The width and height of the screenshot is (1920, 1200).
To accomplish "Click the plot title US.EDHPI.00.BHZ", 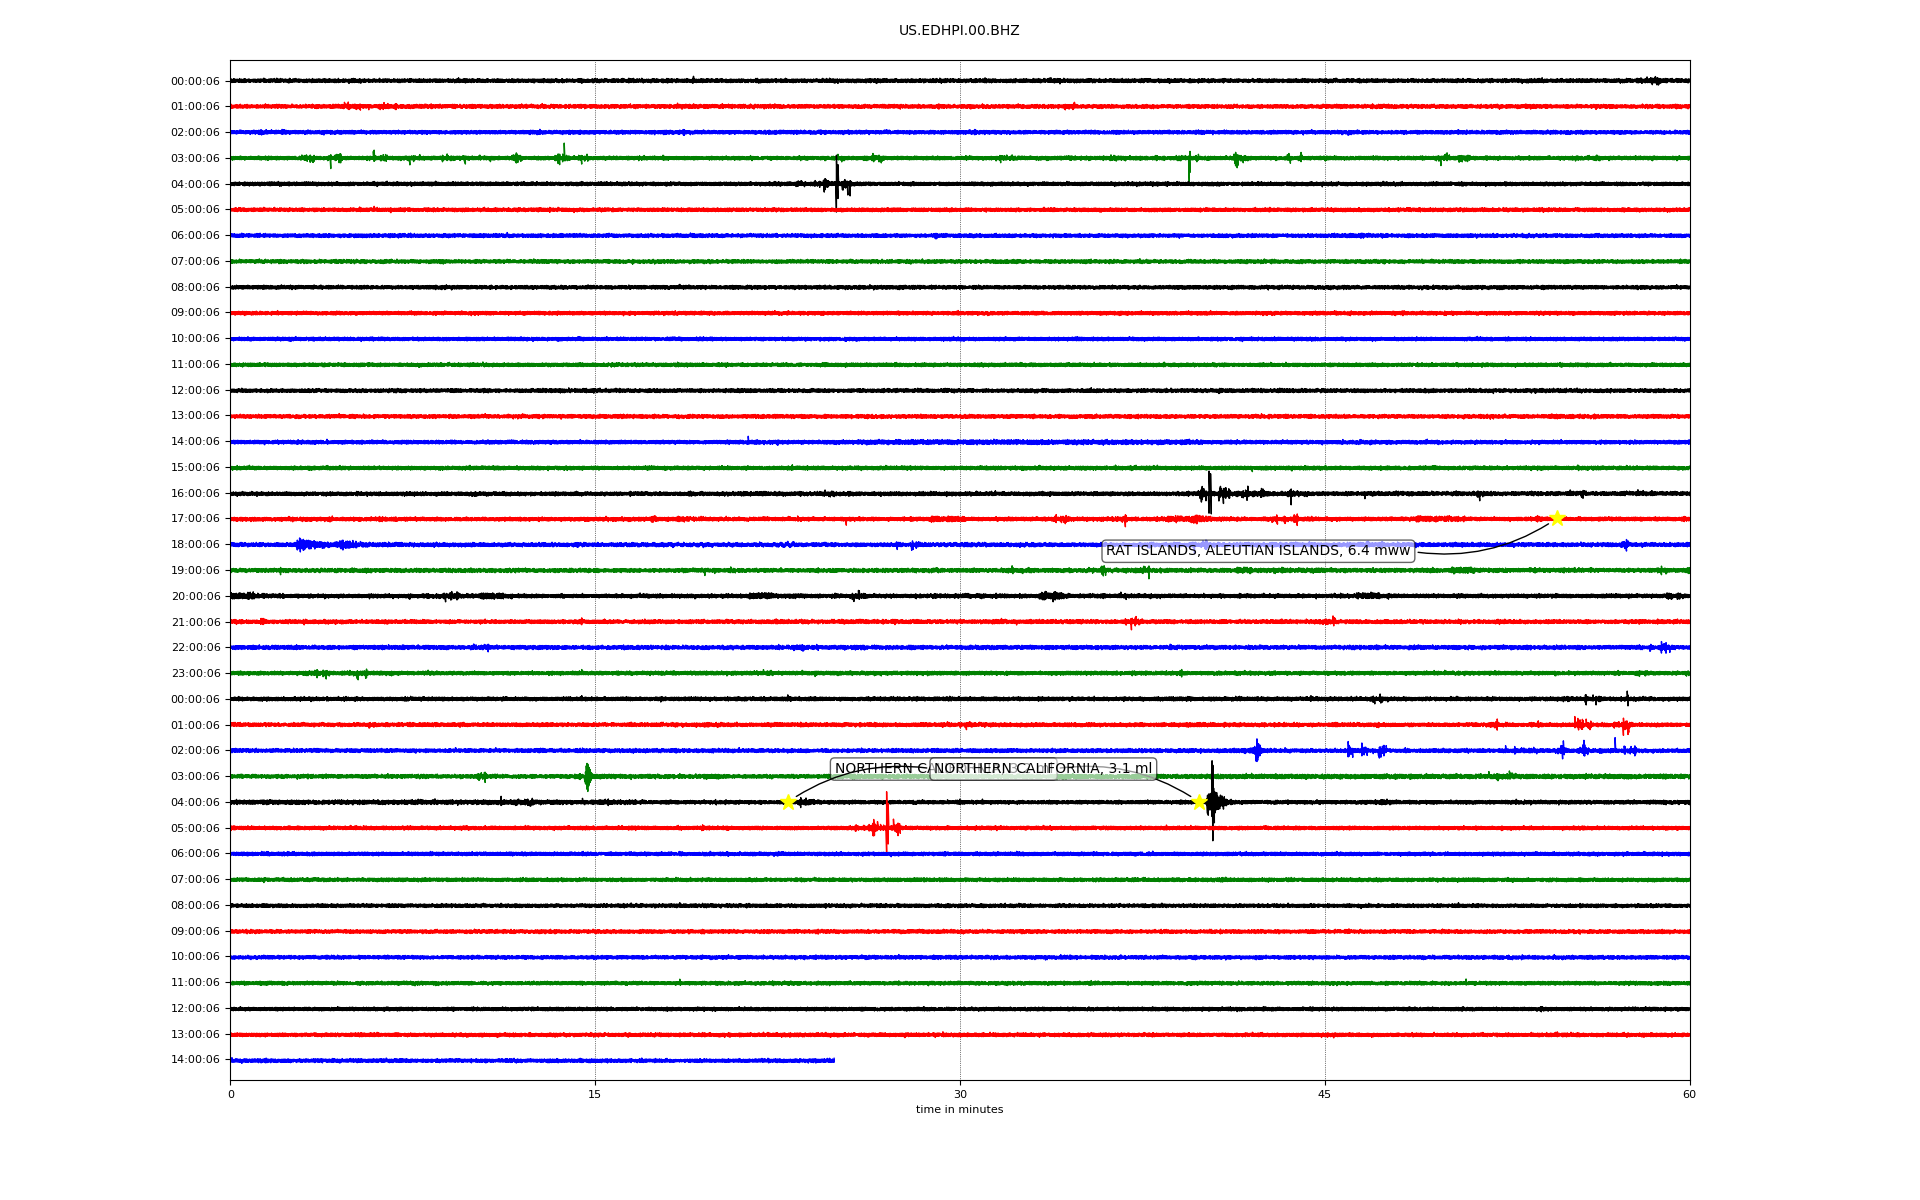I will pyautogui.click(x=959, y=31).
